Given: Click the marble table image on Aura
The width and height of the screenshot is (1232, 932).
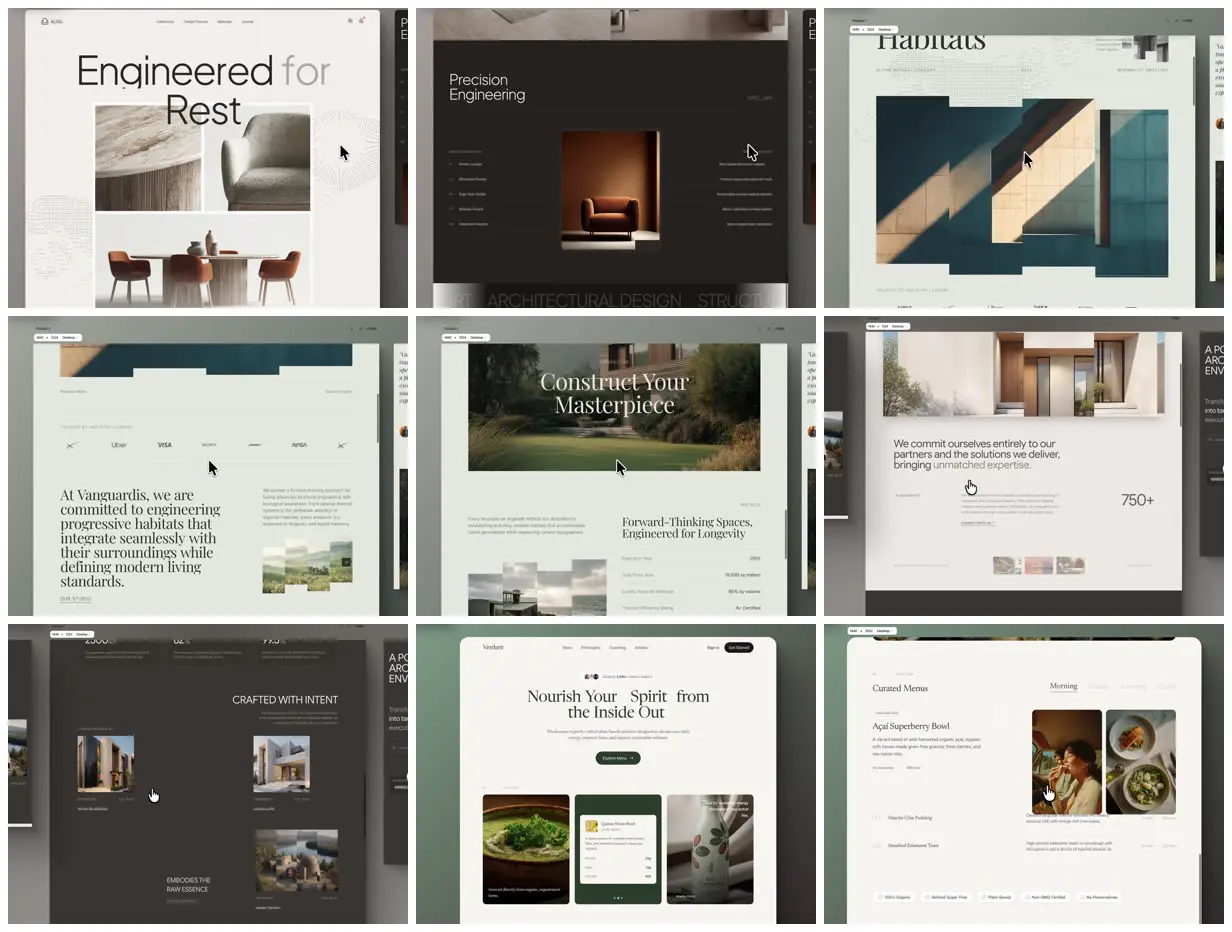Looking at the screenshot, I should coord(148,158).
